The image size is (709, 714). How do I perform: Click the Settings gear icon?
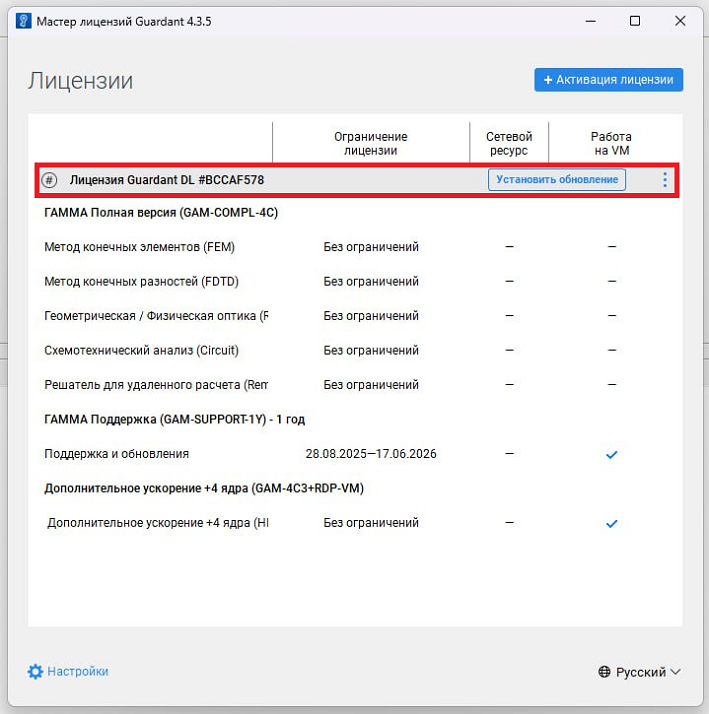(x=36, y=672)
